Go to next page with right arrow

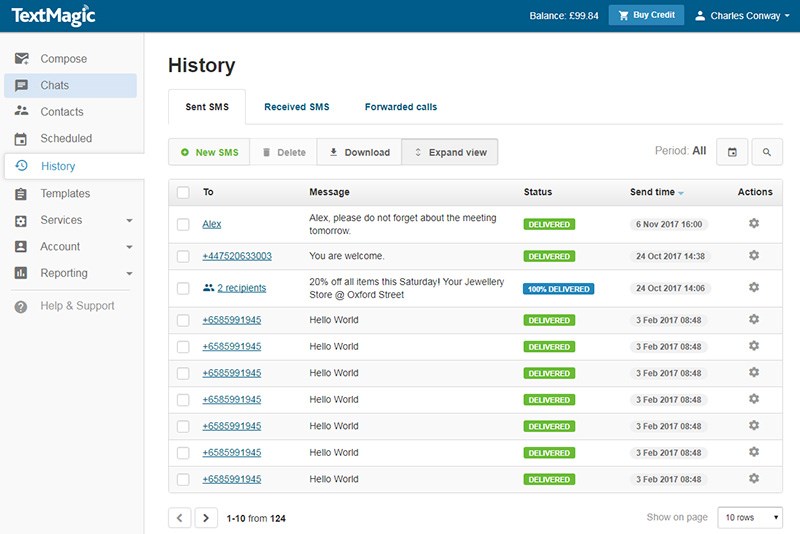pyautogui.click(x=206, y=518)
